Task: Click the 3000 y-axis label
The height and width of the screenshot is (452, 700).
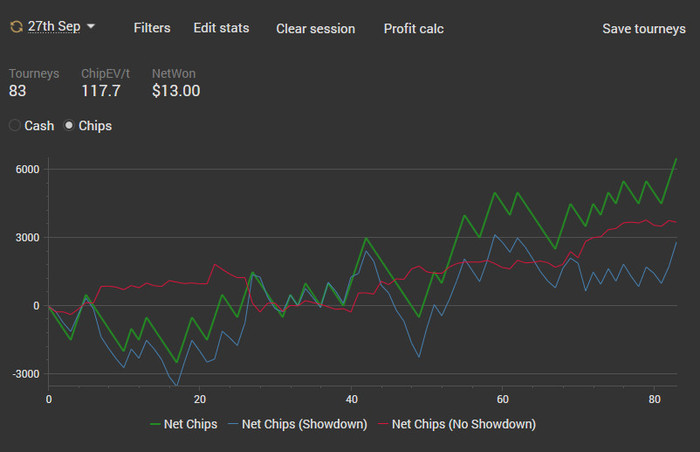Action: [27, 238]
